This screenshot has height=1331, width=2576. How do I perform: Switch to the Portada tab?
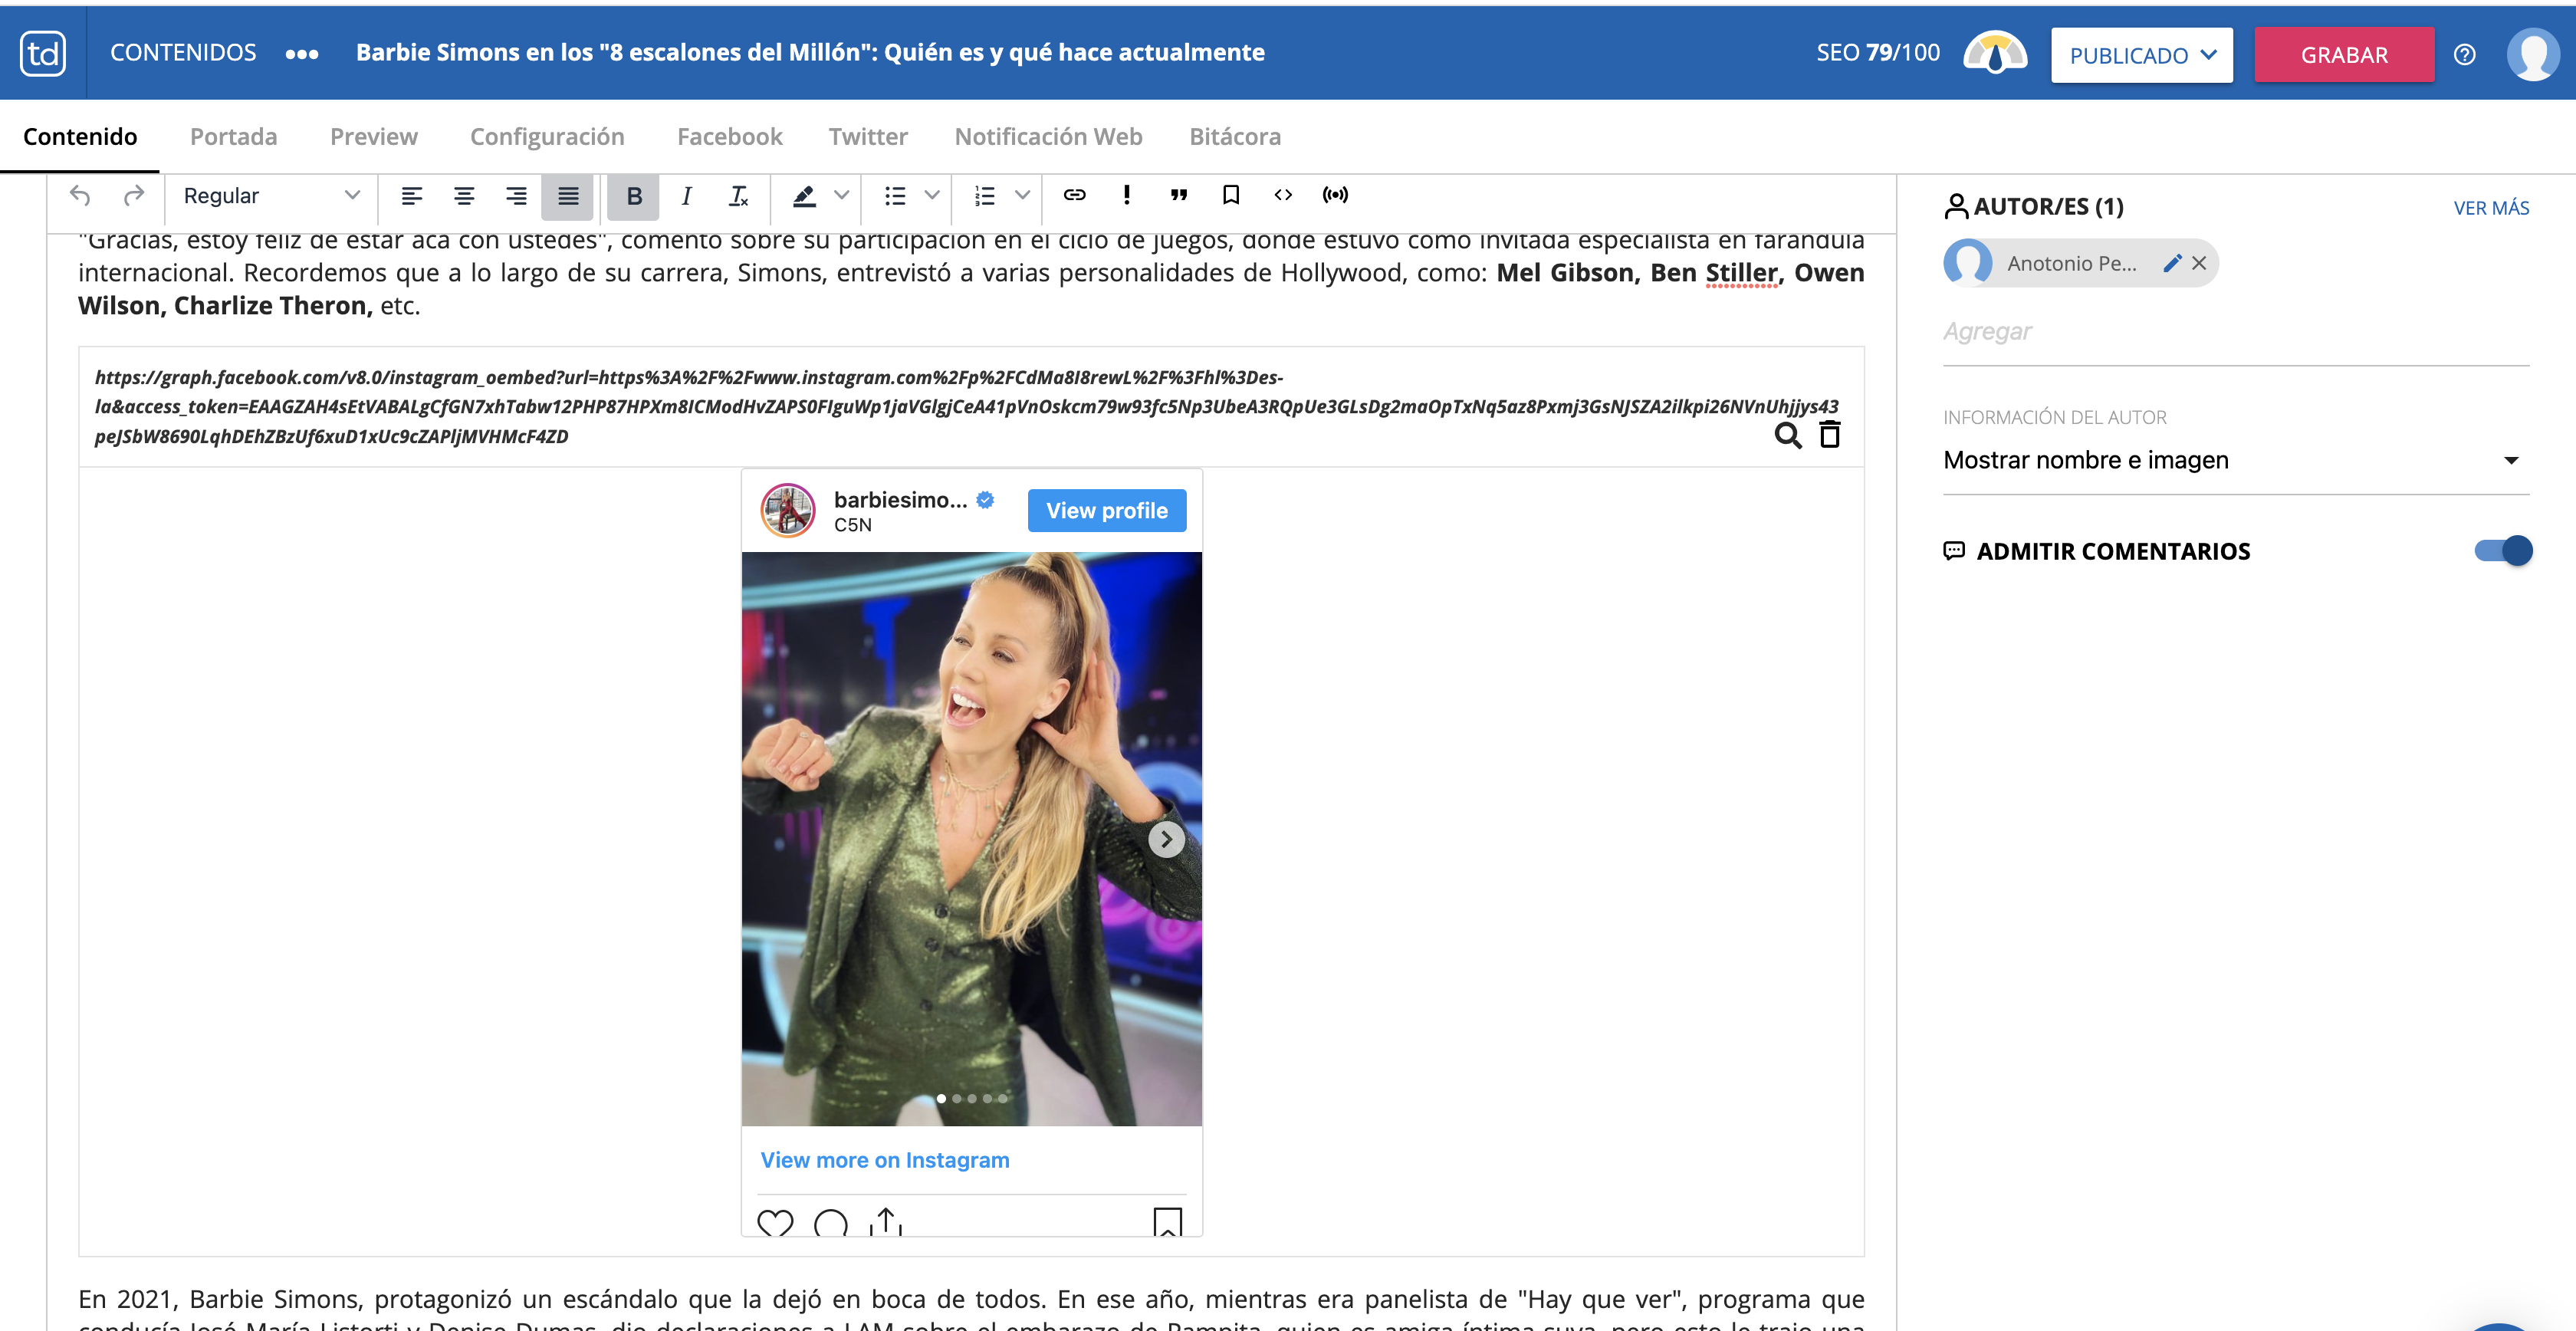click(x=233, y=137)
